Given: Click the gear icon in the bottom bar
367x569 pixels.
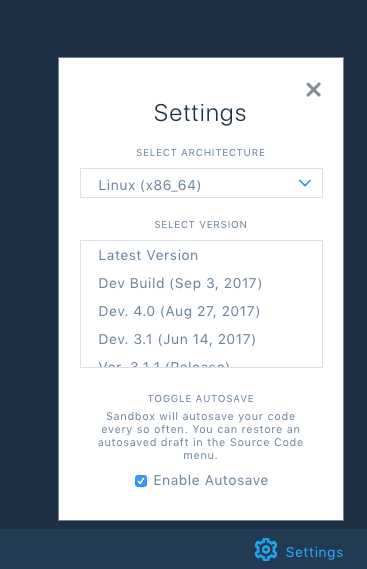Looking at the screenshot, I should pos(266,549).
